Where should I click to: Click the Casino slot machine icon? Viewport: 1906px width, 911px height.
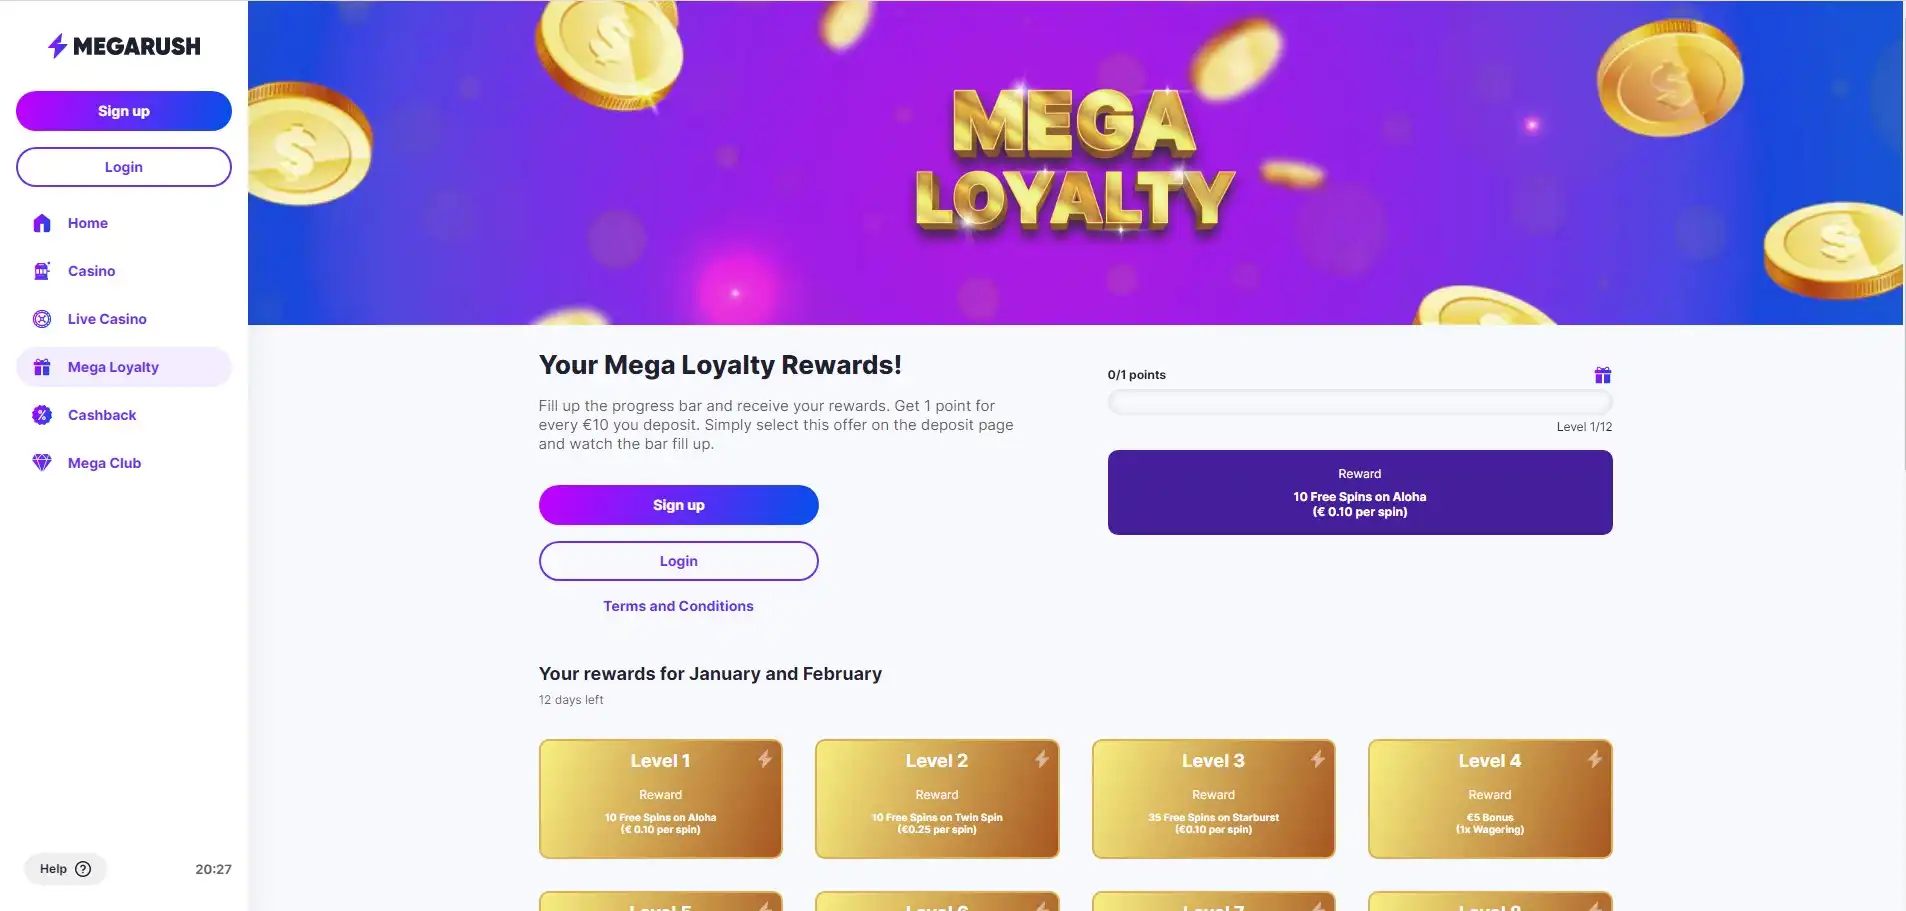pos(42,271)
